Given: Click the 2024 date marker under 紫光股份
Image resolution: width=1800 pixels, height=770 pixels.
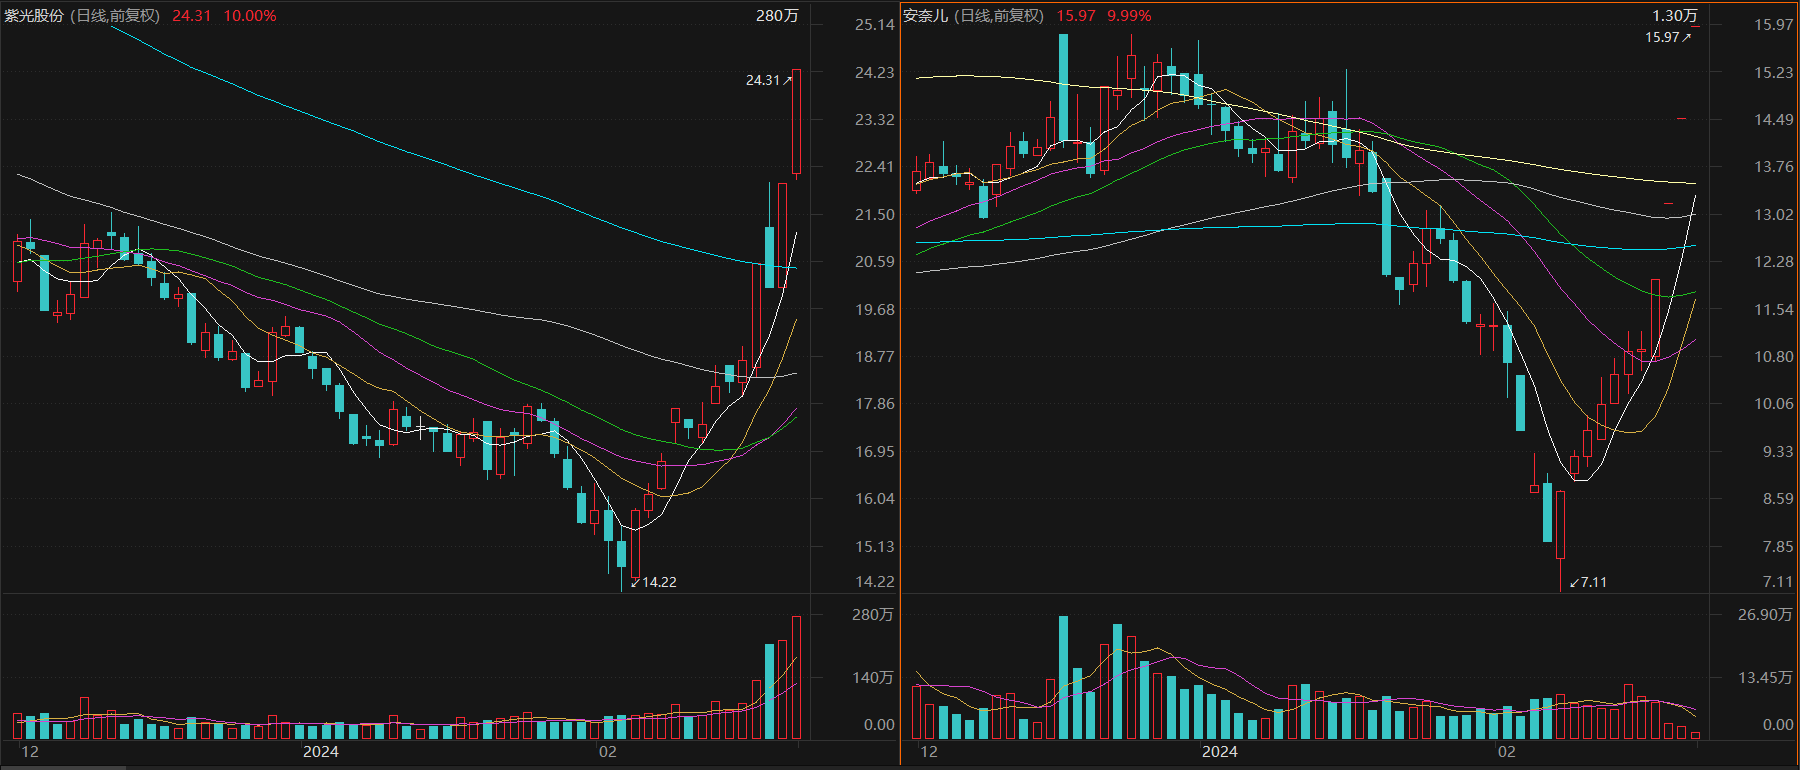Looking at the screenshot, I should [x=321, y=752].
